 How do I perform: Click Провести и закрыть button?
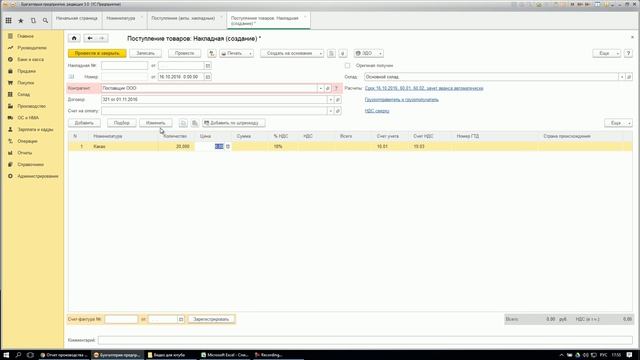tap(97, 53)
